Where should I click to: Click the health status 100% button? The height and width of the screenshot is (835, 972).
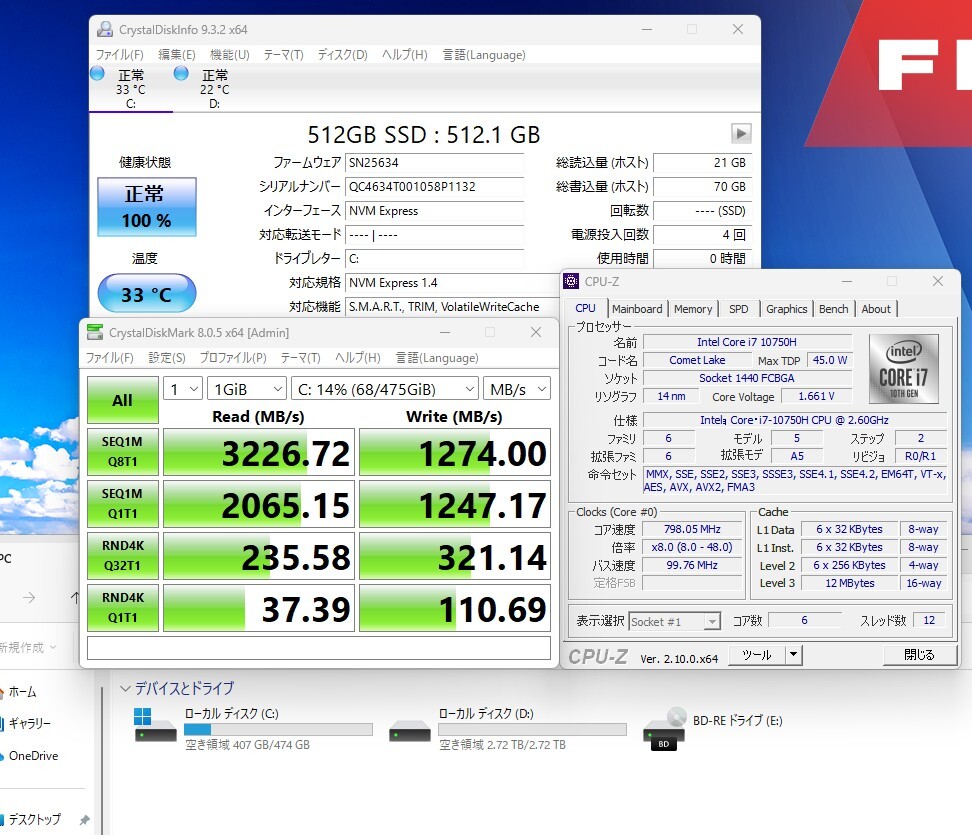(x=147, y=207)
